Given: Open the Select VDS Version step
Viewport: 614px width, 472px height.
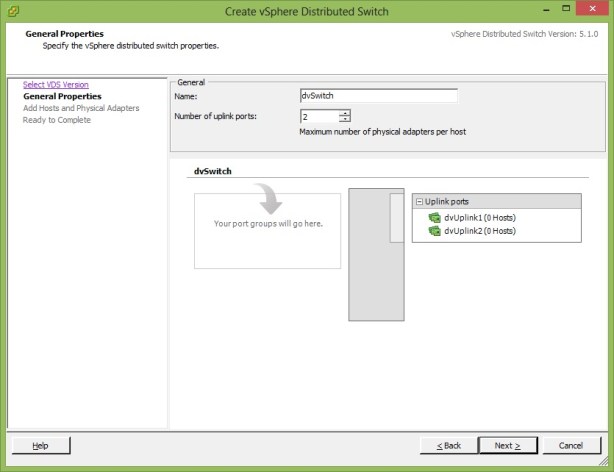Looking at the screenshot, I should click(55, 85).
